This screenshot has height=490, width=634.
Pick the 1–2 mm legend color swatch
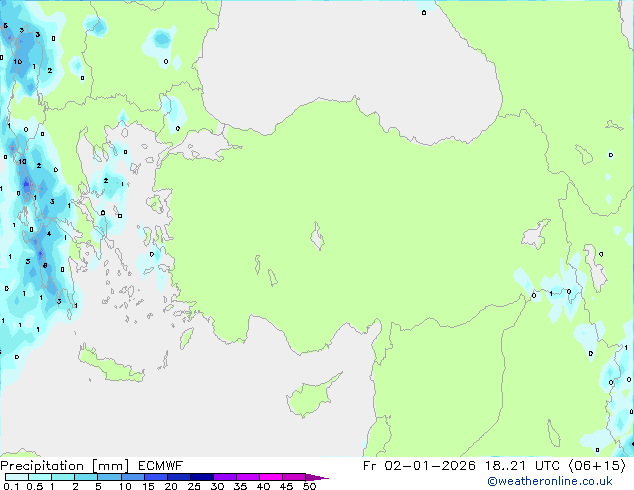coord(63,477)
